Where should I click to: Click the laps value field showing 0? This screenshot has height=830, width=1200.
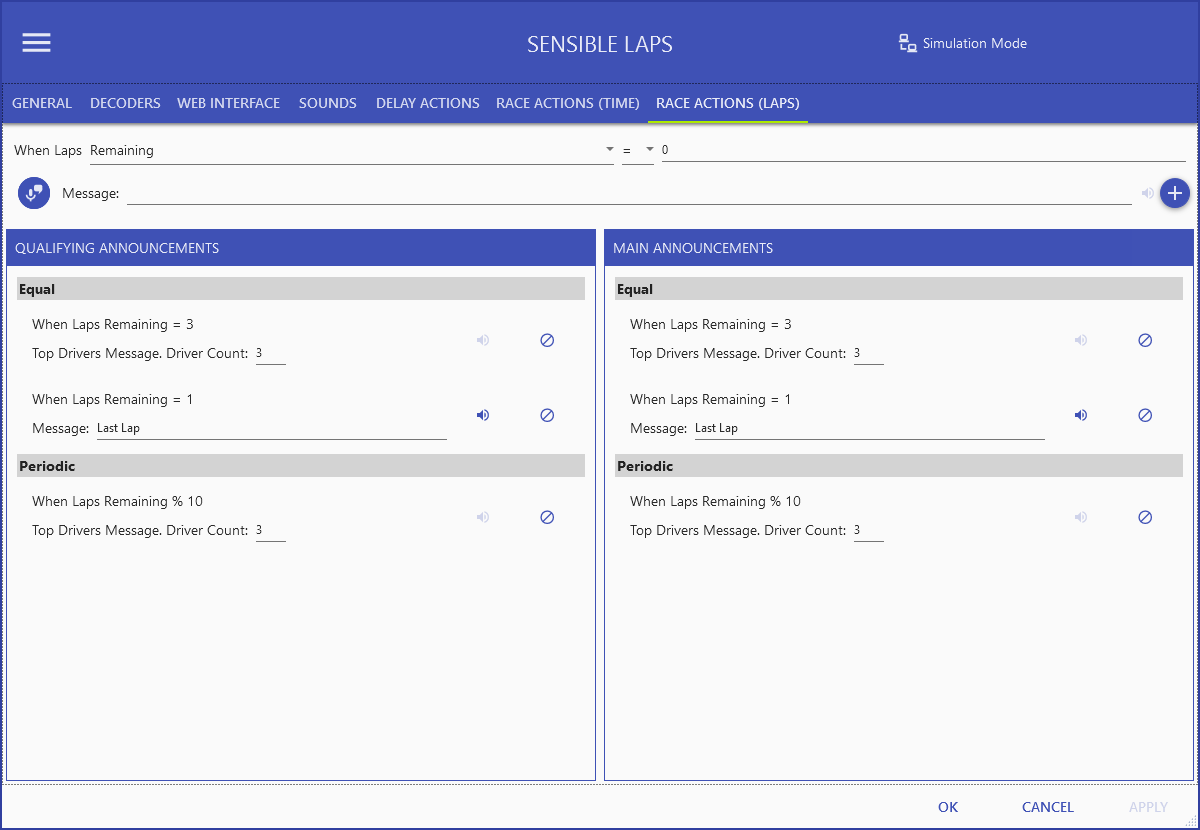[x=924, y=150]
